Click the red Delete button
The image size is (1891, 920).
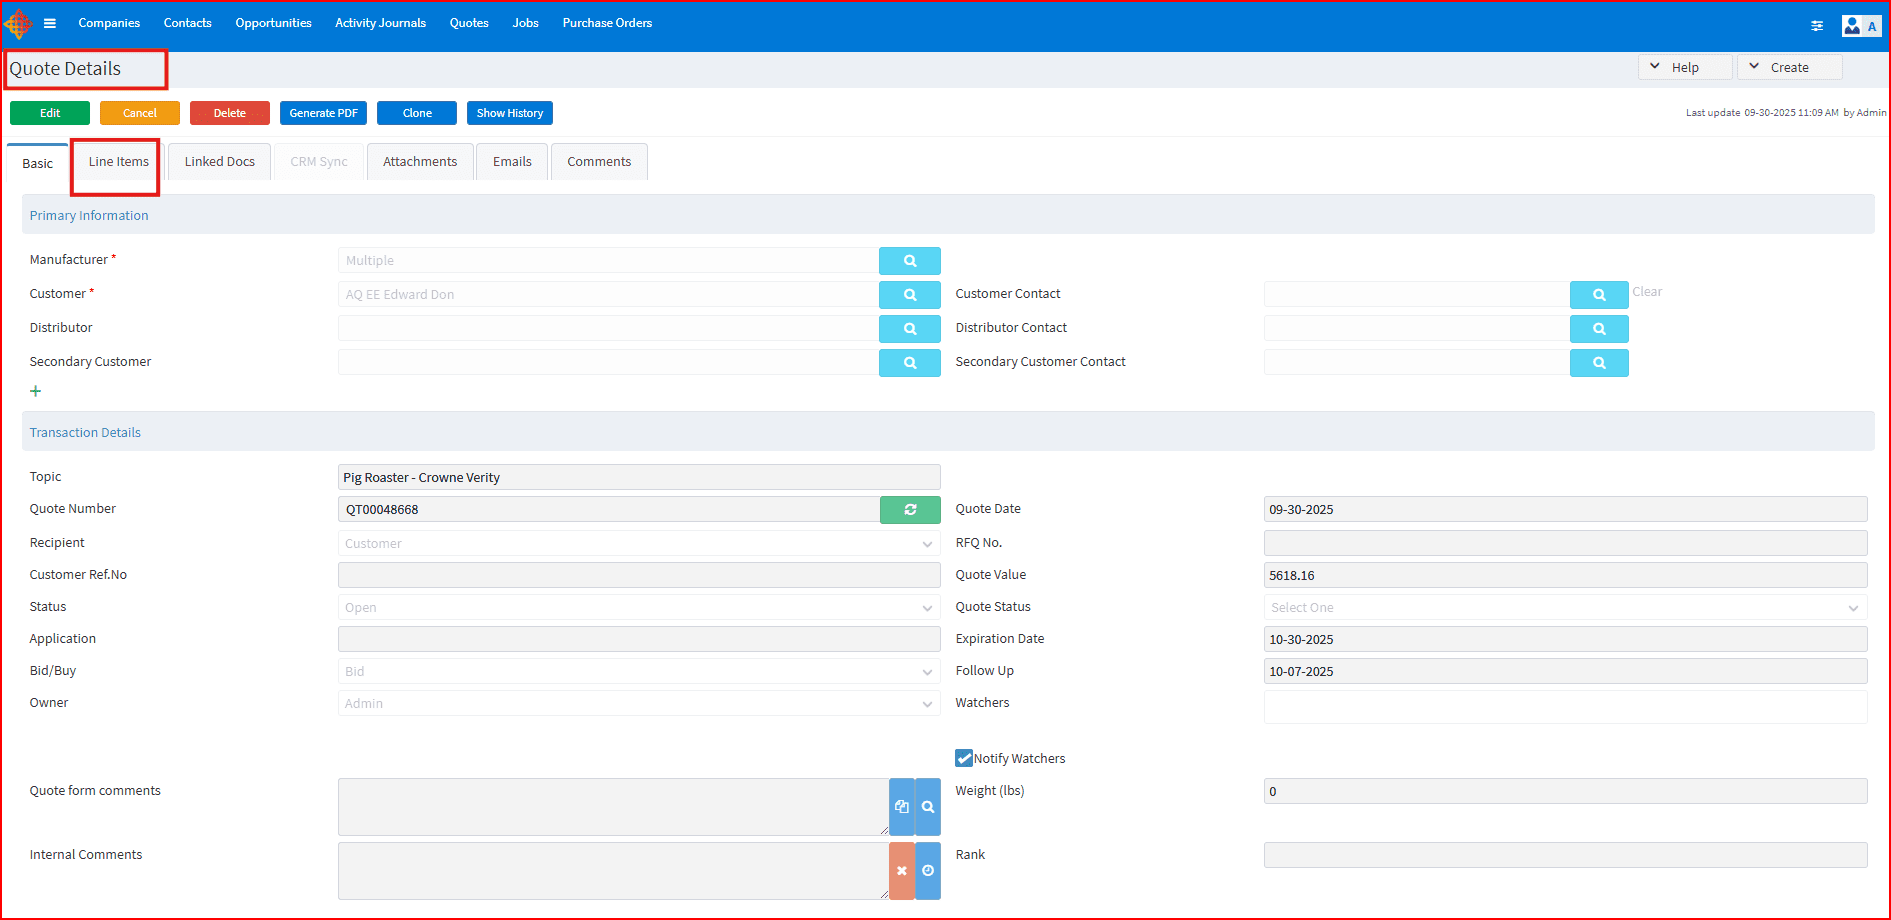click(229, 113)
